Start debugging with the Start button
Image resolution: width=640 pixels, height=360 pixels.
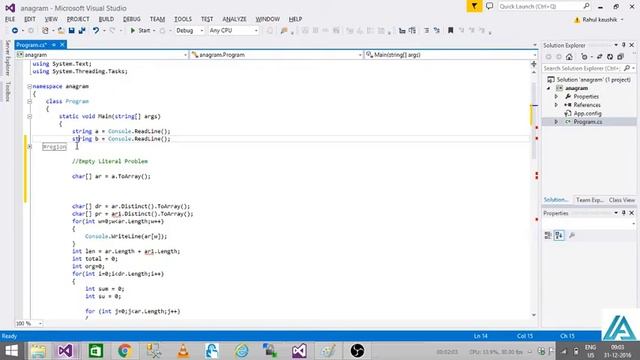point(140,31)
